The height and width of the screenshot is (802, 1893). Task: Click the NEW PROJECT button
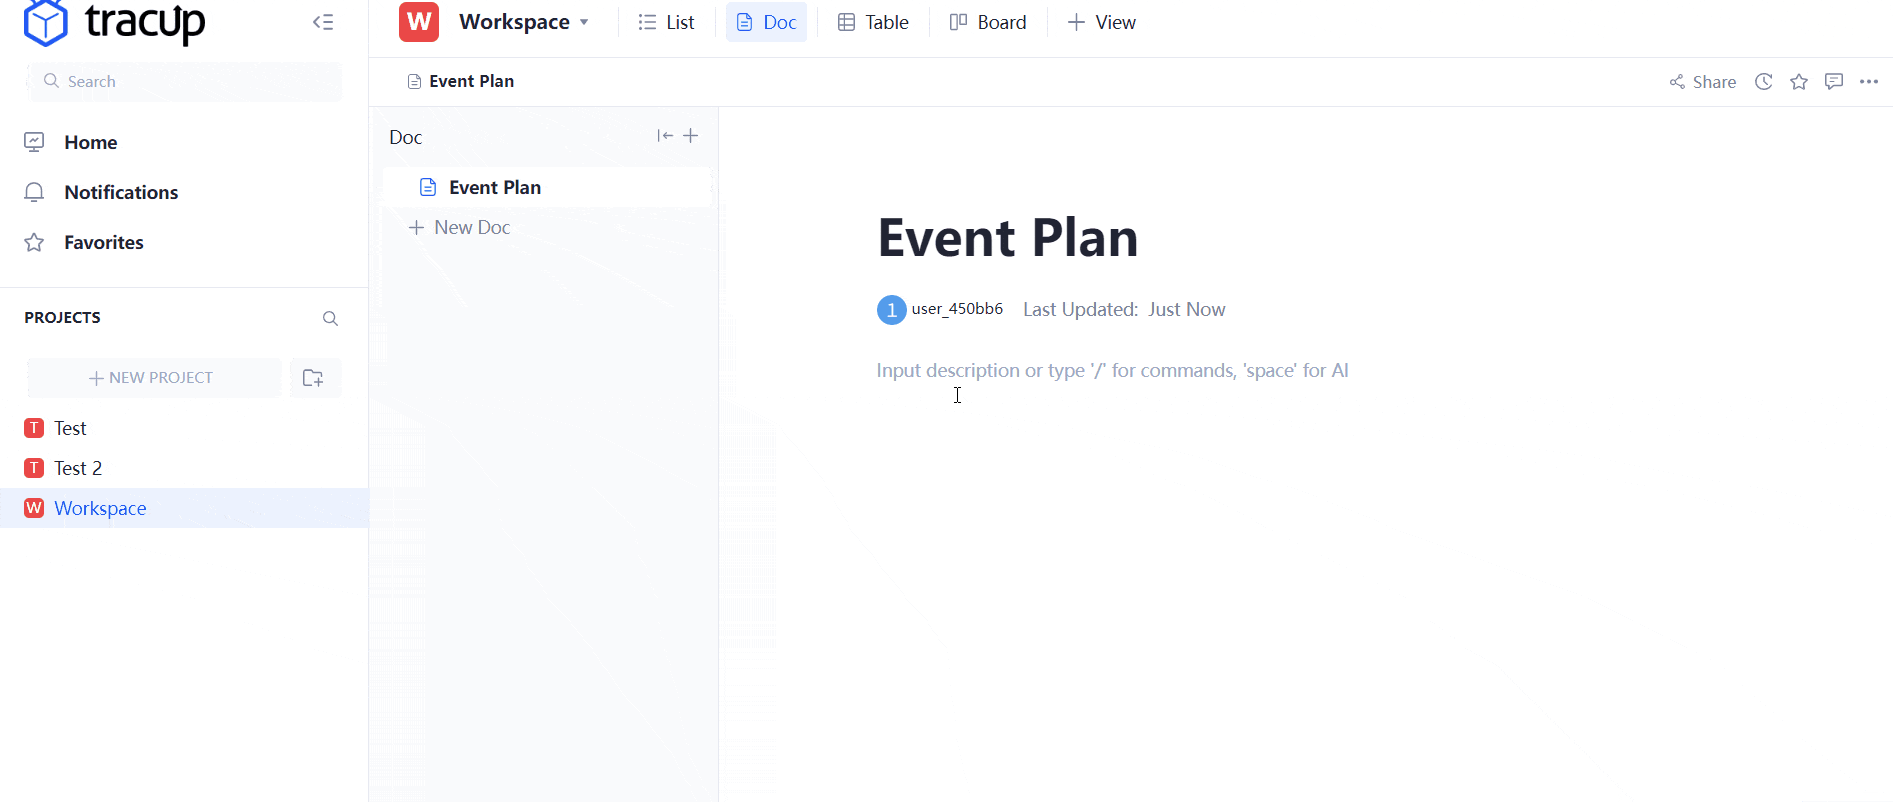(x=152, y=378)
